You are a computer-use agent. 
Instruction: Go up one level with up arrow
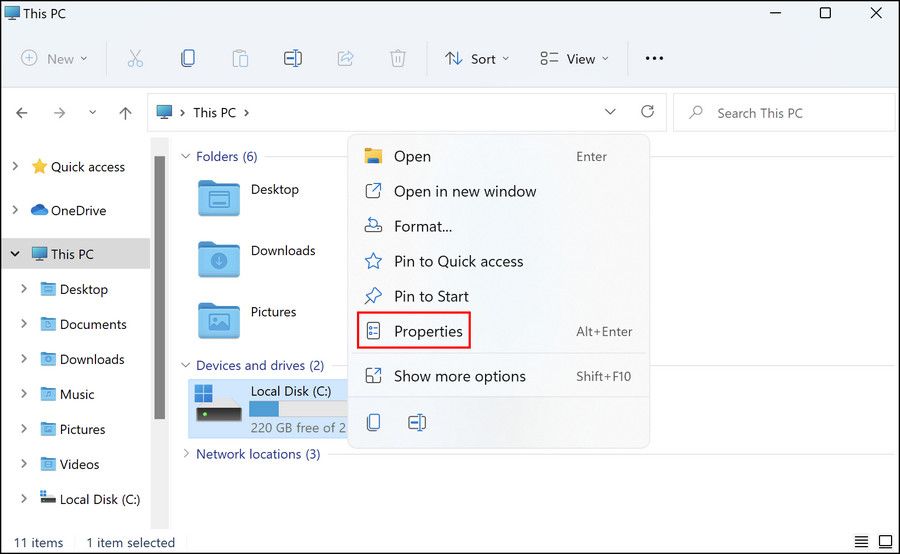(x=125, y=113)
